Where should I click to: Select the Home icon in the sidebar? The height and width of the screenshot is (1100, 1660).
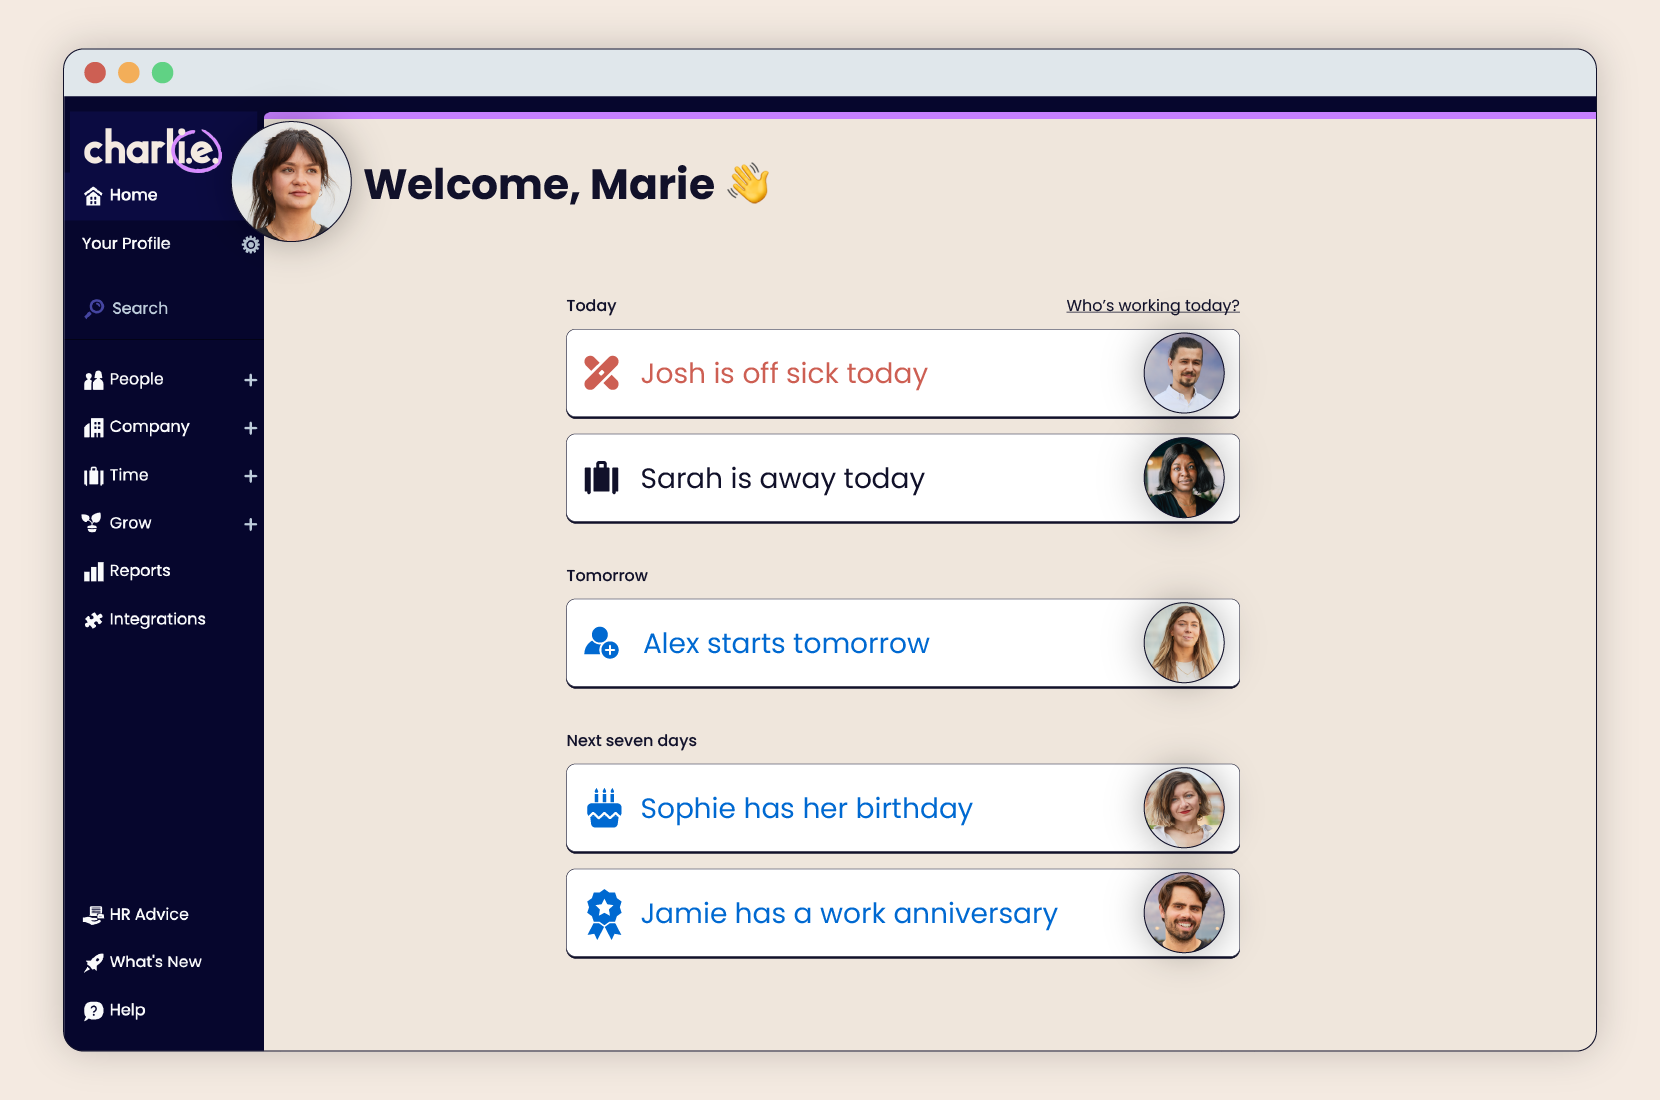94,195
